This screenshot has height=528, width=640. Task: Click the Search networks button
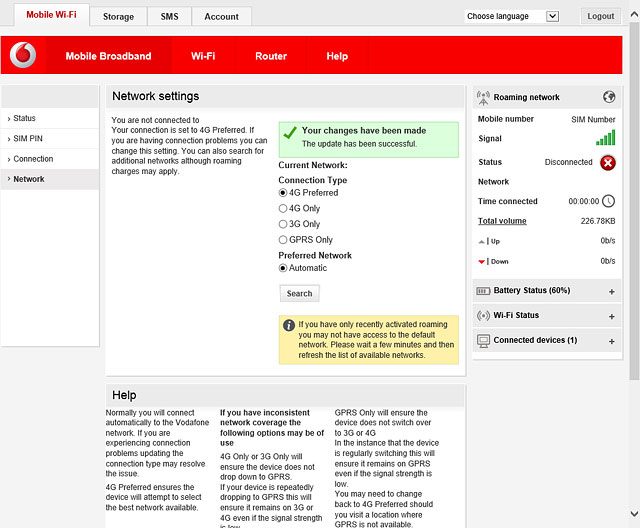click(299, 293)
